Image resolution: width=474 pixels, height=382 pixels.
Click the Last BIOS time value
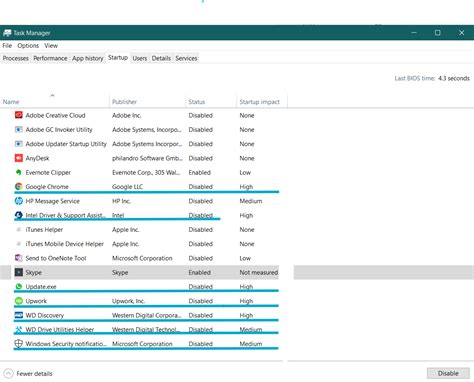(x=454, y=78)
